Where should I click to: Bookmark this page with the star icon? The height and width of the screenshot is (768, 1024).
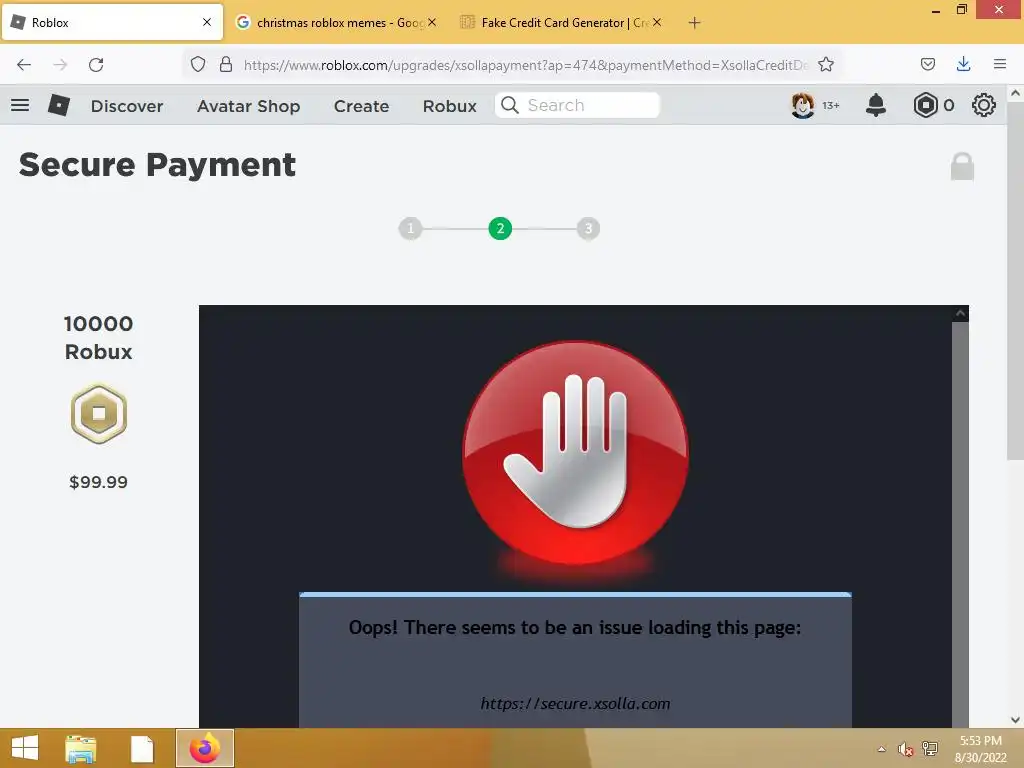(826, 64)
